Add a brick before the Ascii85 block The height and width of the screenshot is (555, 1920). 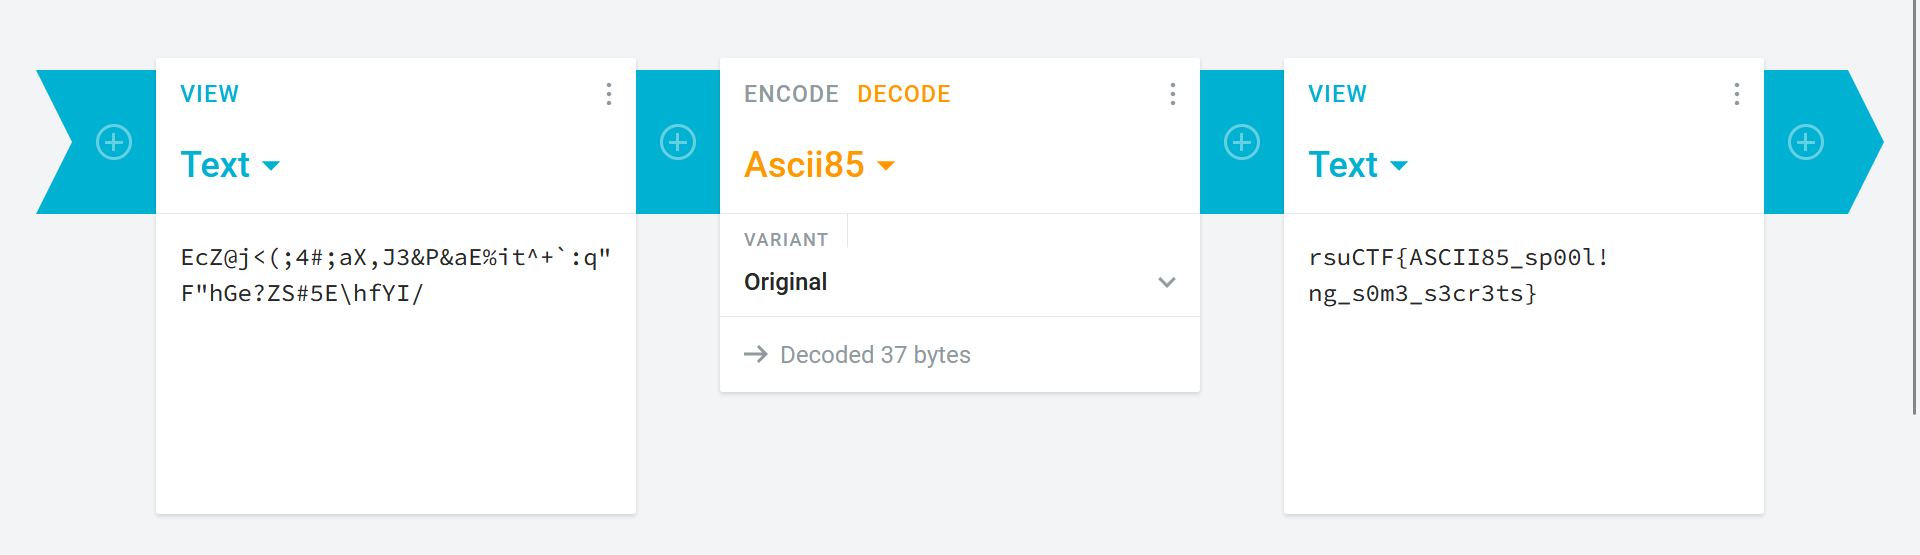(678, 142)
